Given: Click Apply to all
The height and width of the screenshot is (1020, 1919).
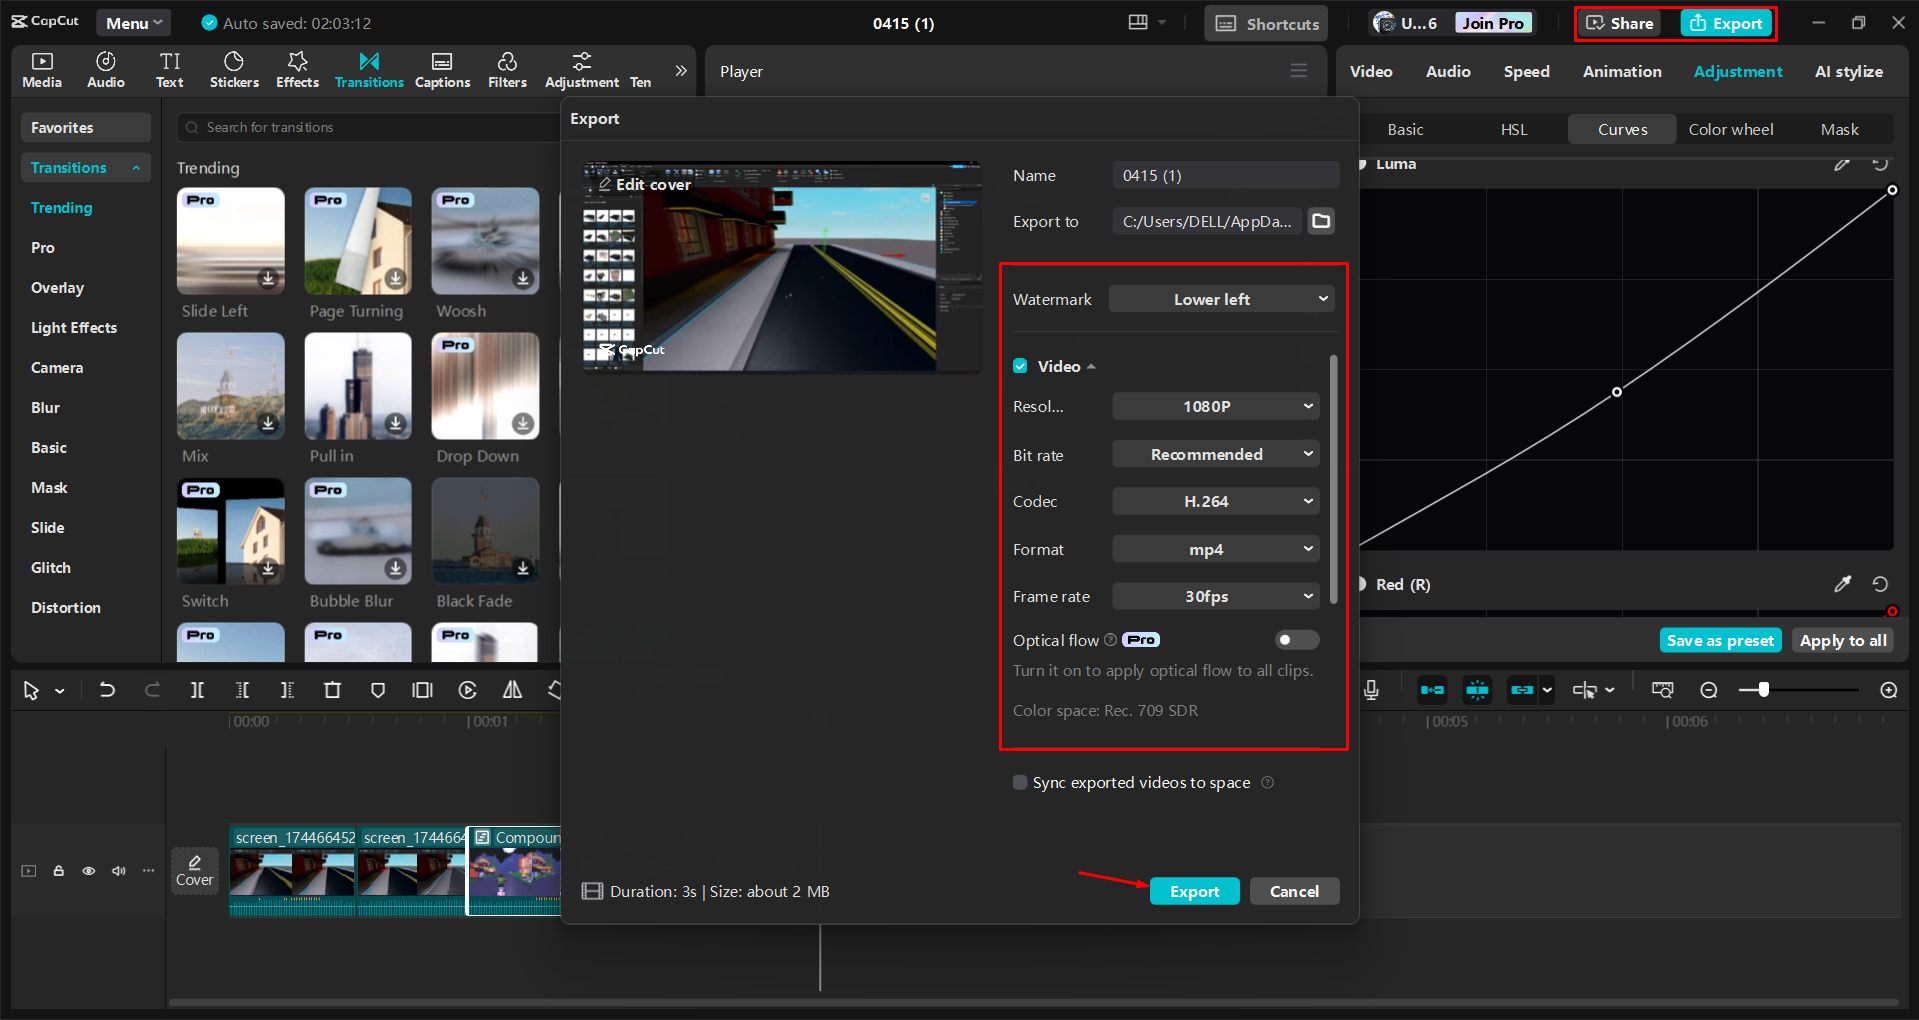Looking at the screenshot, I should [x=1843, y=640].
